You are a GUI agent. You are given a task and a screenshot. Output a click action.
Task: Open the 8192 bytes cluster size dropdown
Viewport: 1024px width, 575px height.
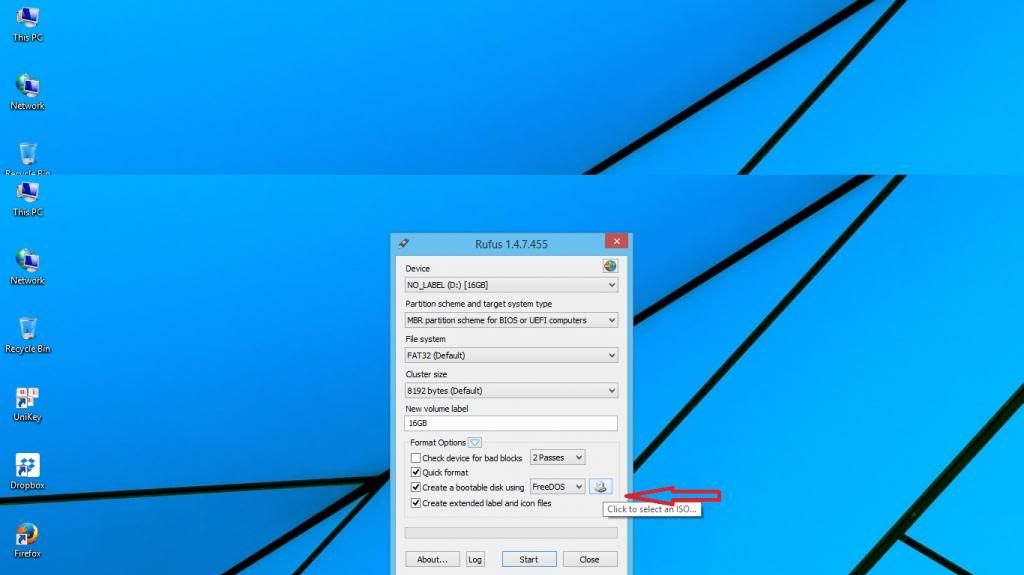tap(511, 391)
